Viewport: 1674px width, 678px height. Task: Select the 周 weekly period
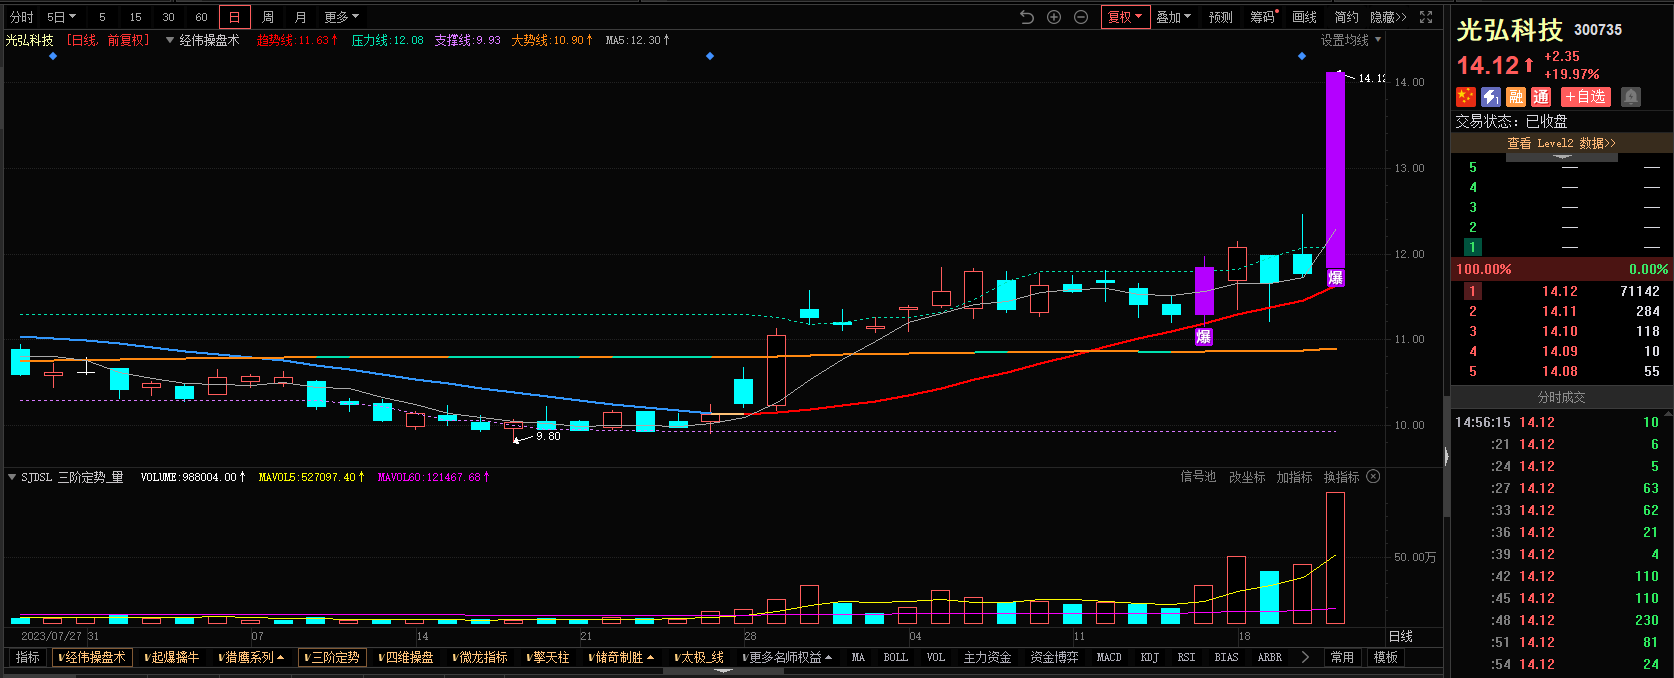point(268,17)
